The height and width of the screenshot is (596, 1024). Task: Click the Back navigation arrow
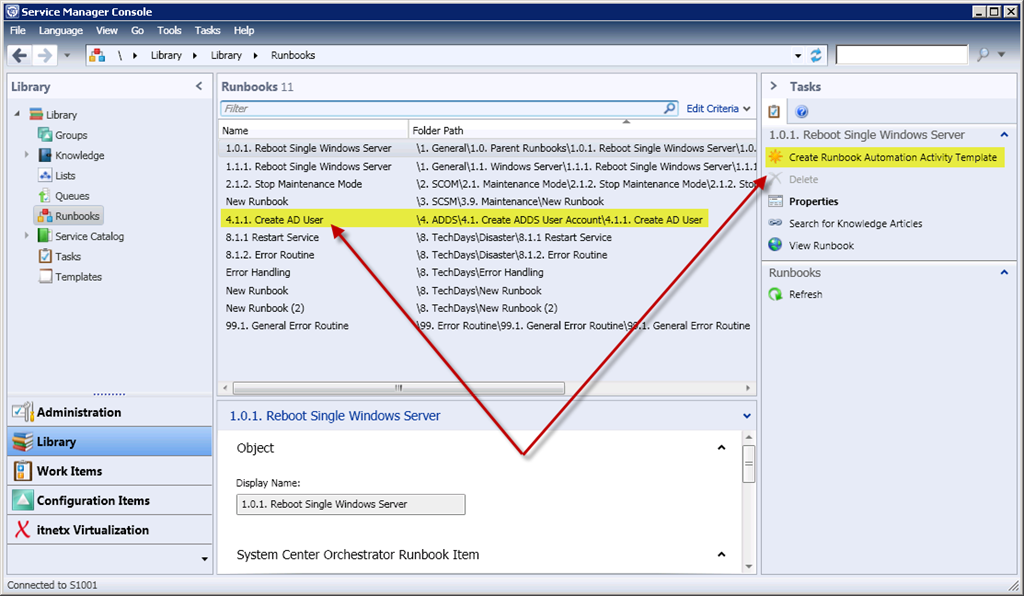[x=20, y=55]
